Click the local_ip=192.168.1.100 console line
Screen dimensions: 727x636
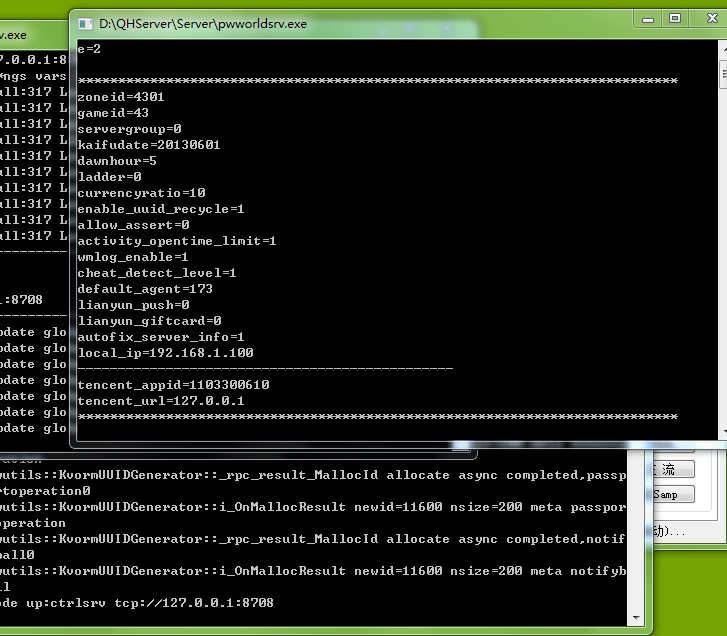[165, 353]
